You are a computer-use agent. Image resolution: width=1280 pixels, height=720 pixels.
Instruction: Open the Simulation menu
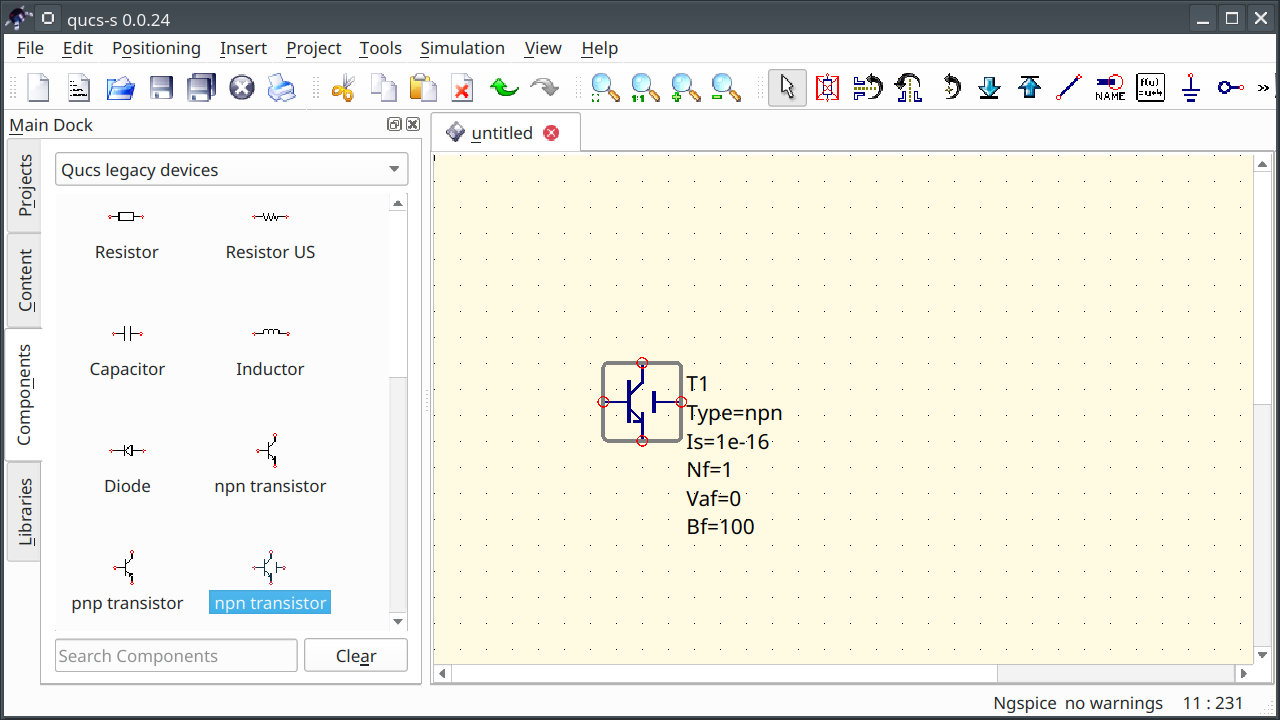point(462,48)
